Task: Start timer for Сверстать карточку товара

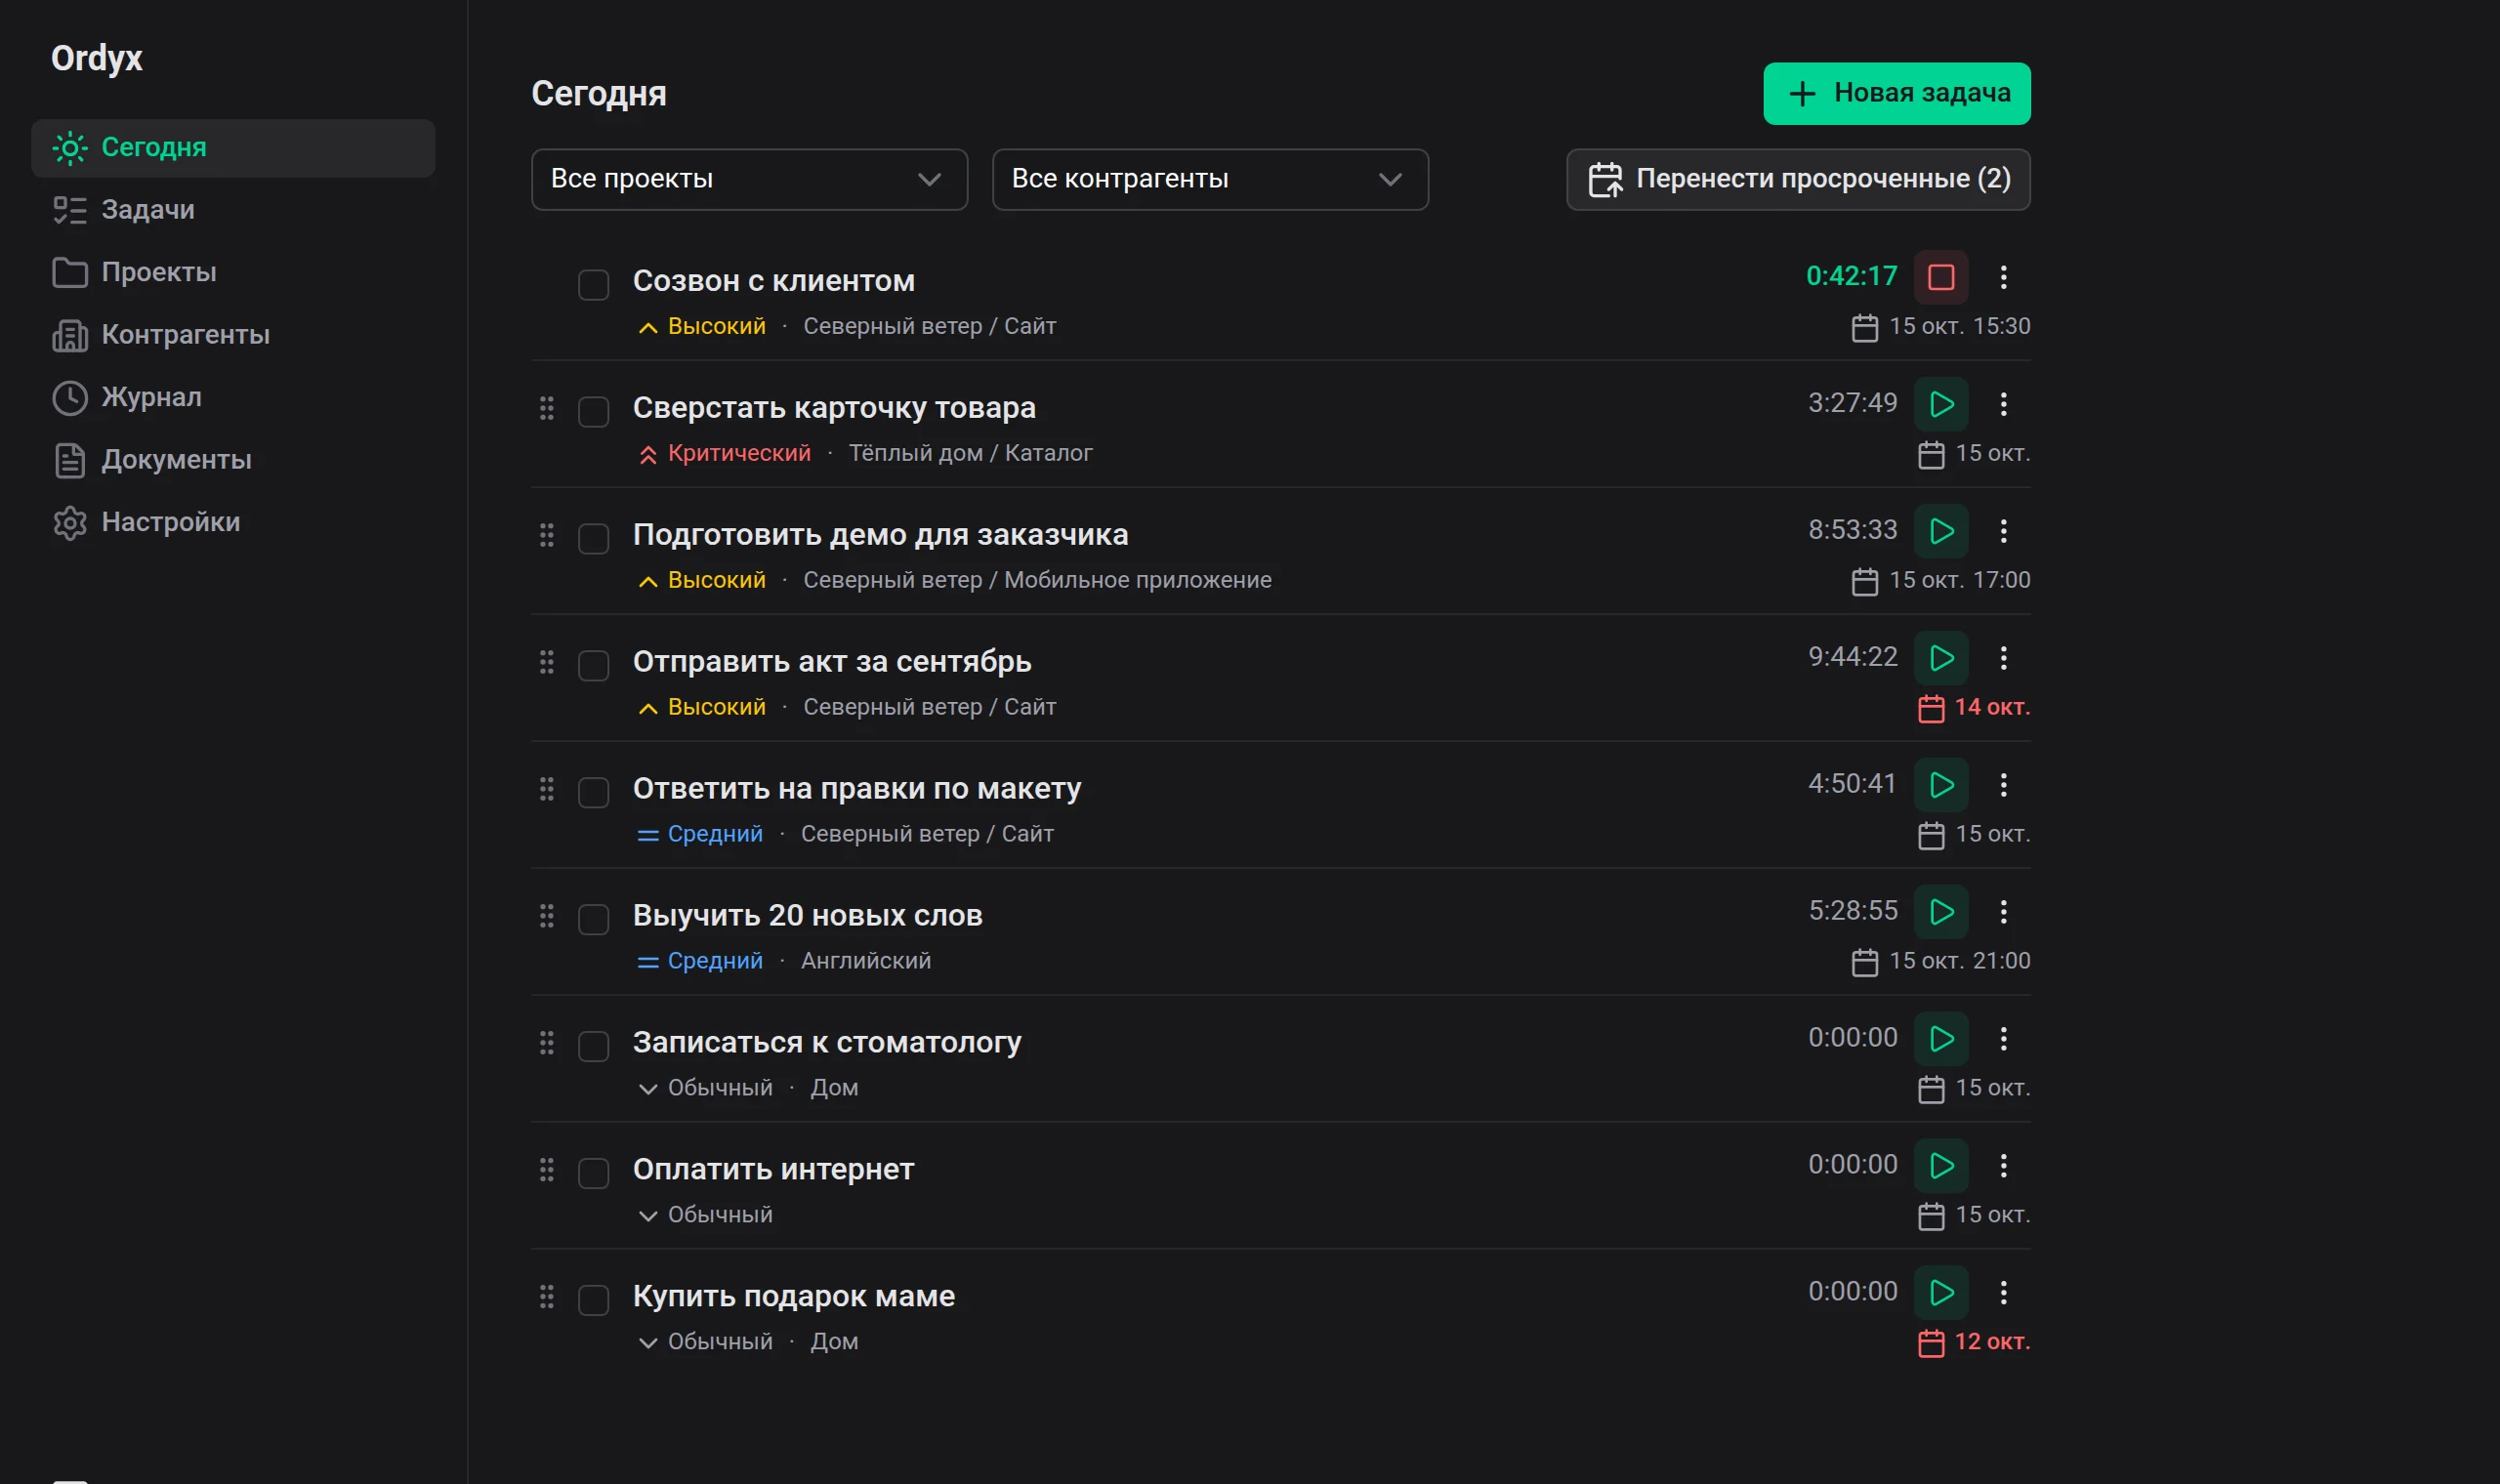Action: point(1941,404)
